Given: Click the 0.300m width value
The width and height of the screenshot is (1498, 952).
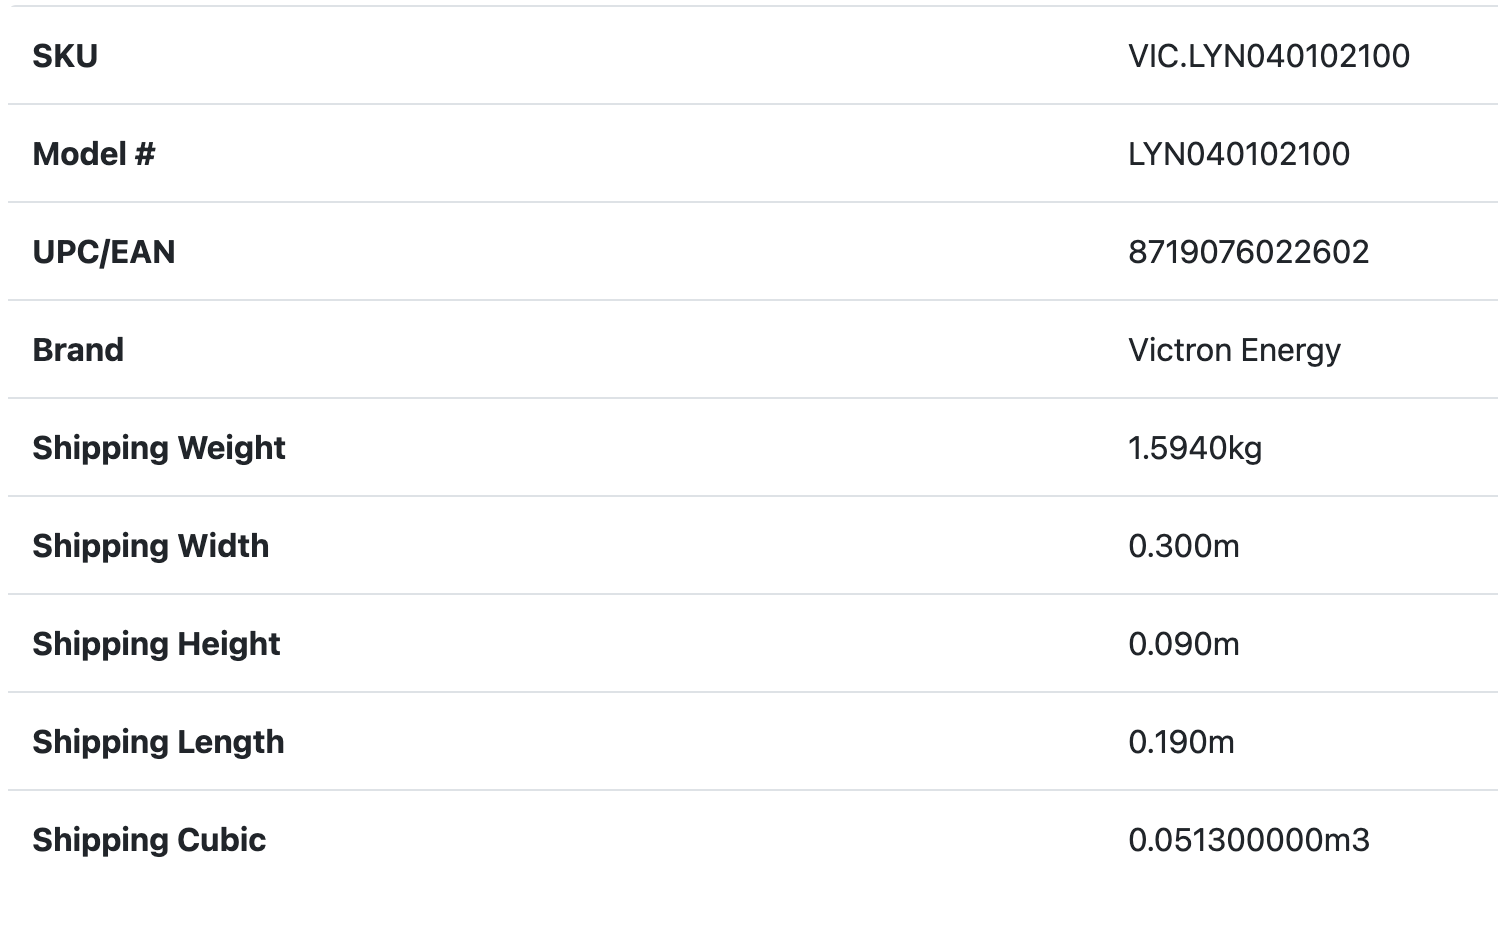Looking at the screenshot, I should pyautogui.click(x=1183, y=546).
